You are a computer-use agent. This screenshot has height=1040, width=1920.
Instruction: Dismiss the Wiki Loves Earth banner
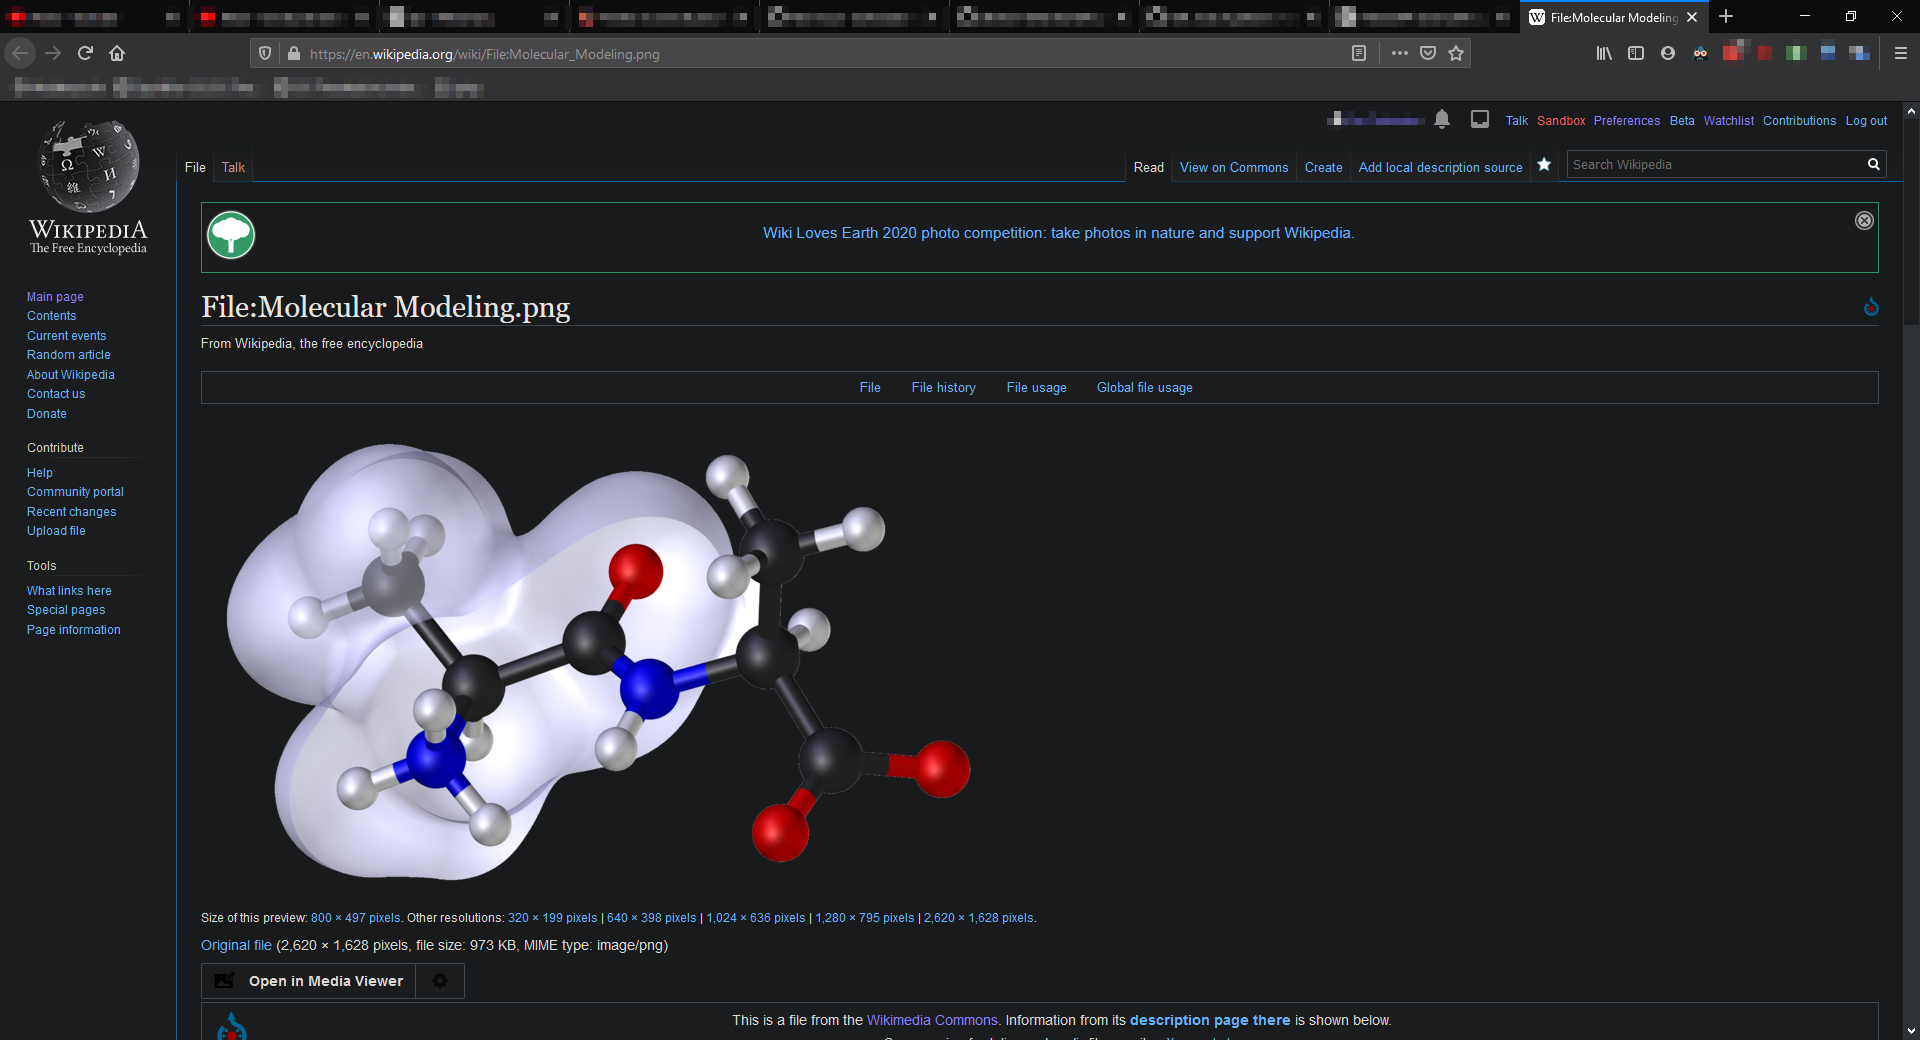pyautogui.click(x=1864, y=221)
